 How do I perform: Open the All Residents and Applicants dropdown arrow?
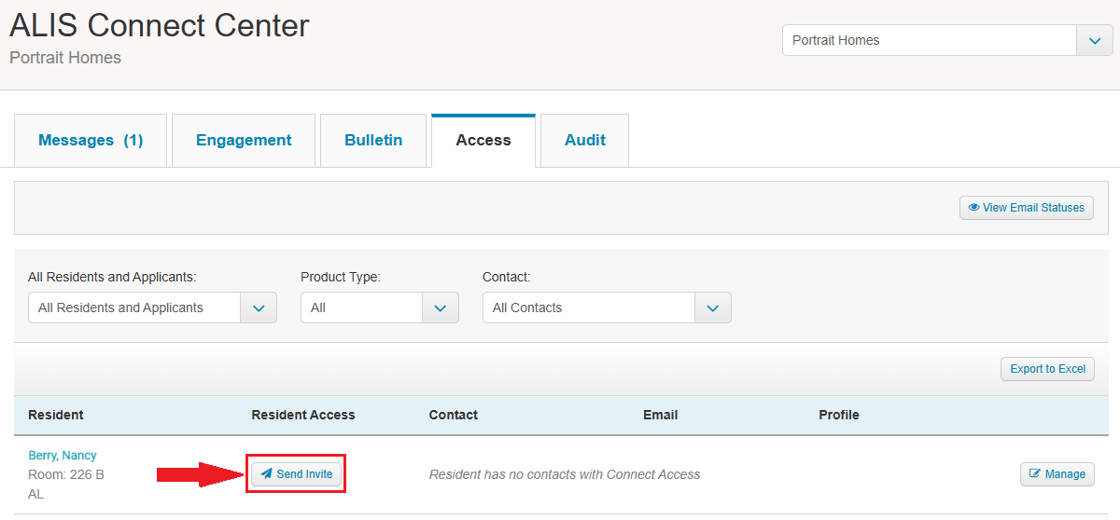click(259, 308)
